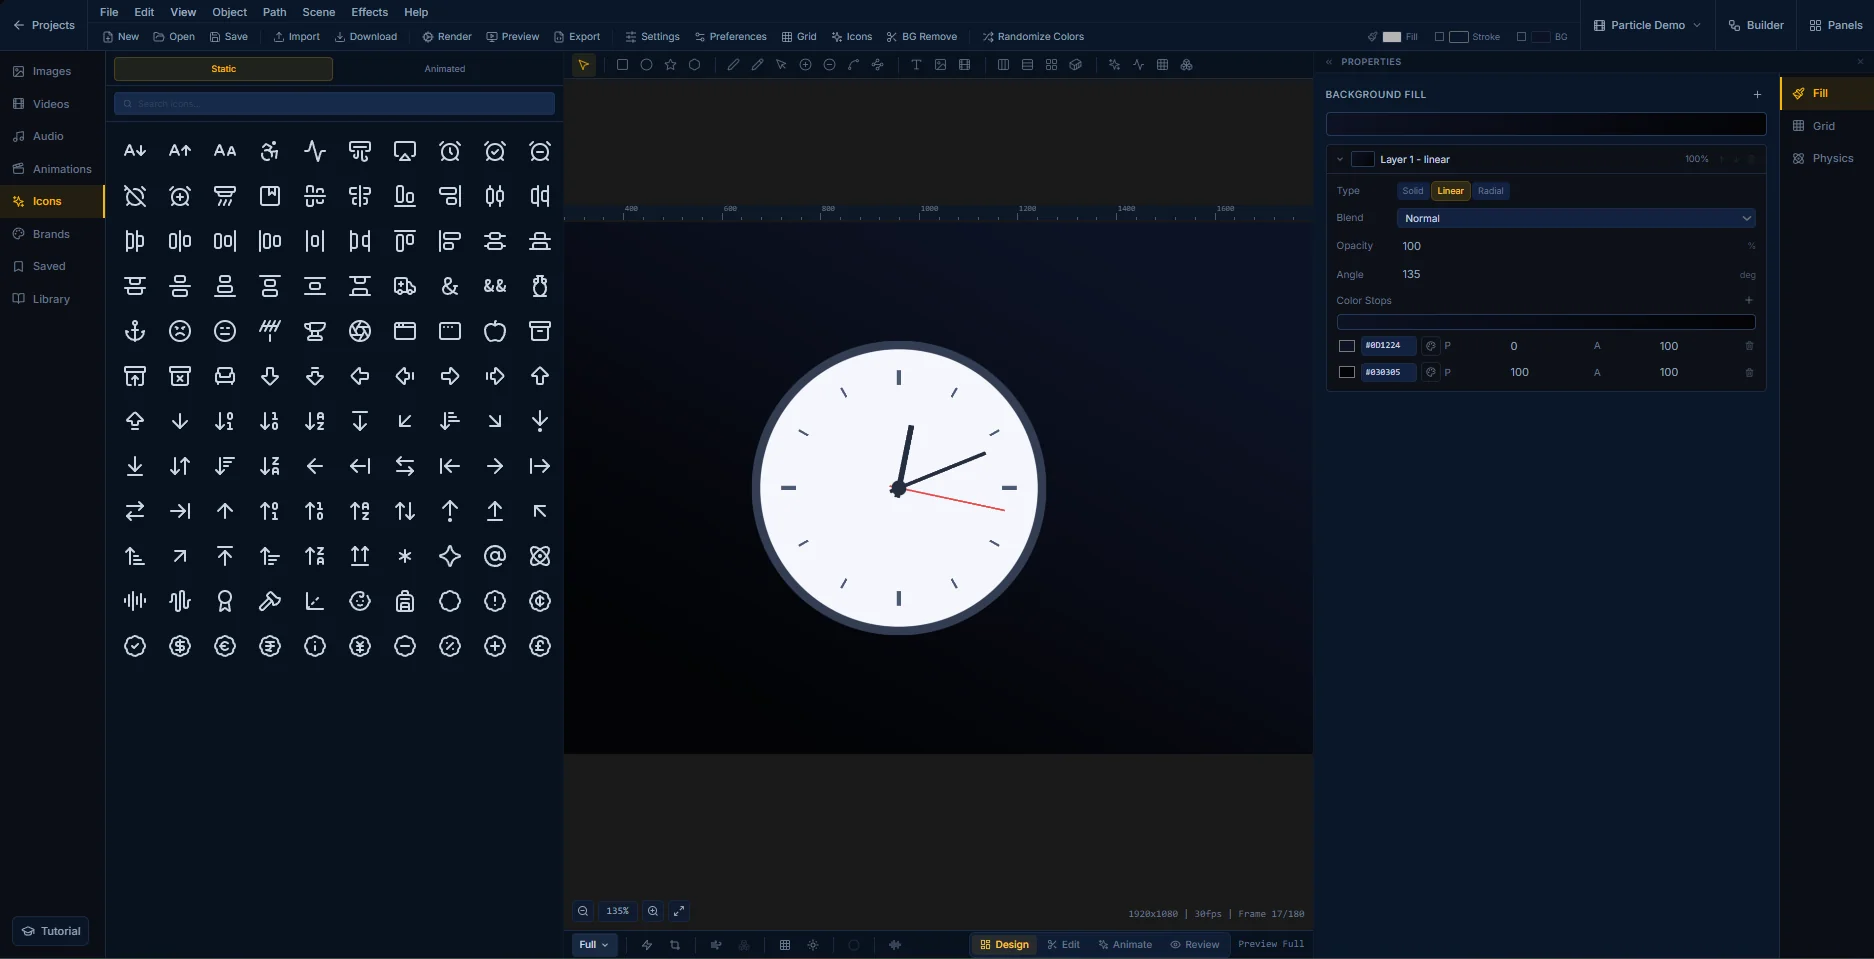Select the star shape tool
Viewport: 1874px width, 959px height.
point(670,65)
